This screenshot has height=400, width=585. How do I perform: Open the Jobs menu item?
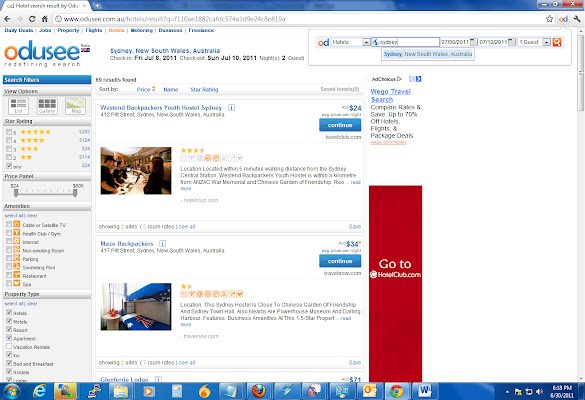(45, 30)
